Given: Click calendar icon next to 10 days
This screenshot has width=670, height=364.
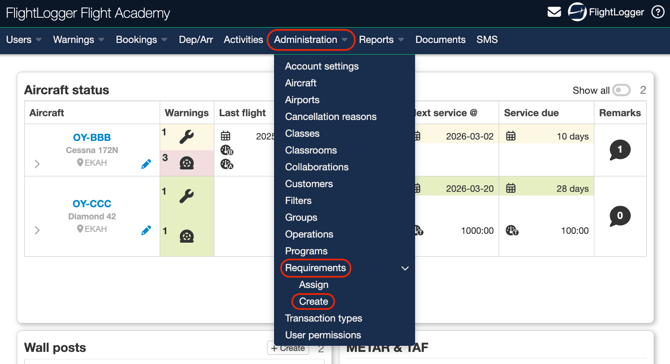Looking at the screenshot, I should [x=511, y=136].
